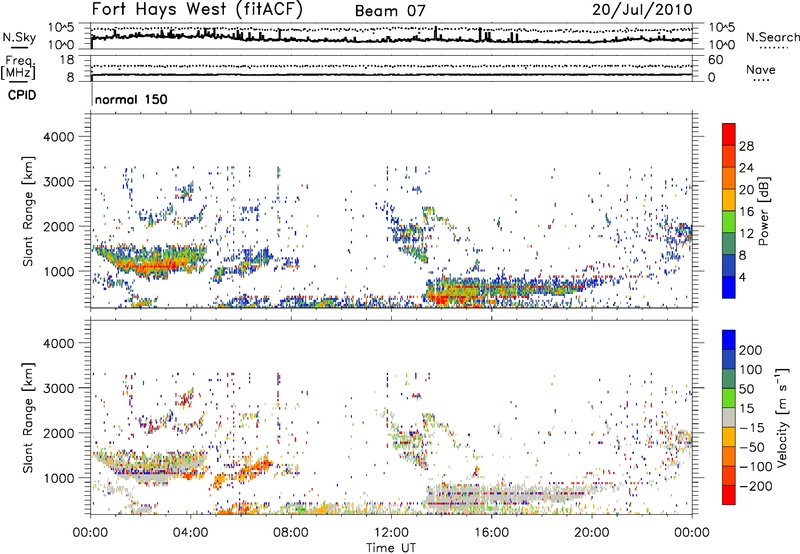Click the 'CPID' label
The image size is (800, 554).
22,95
